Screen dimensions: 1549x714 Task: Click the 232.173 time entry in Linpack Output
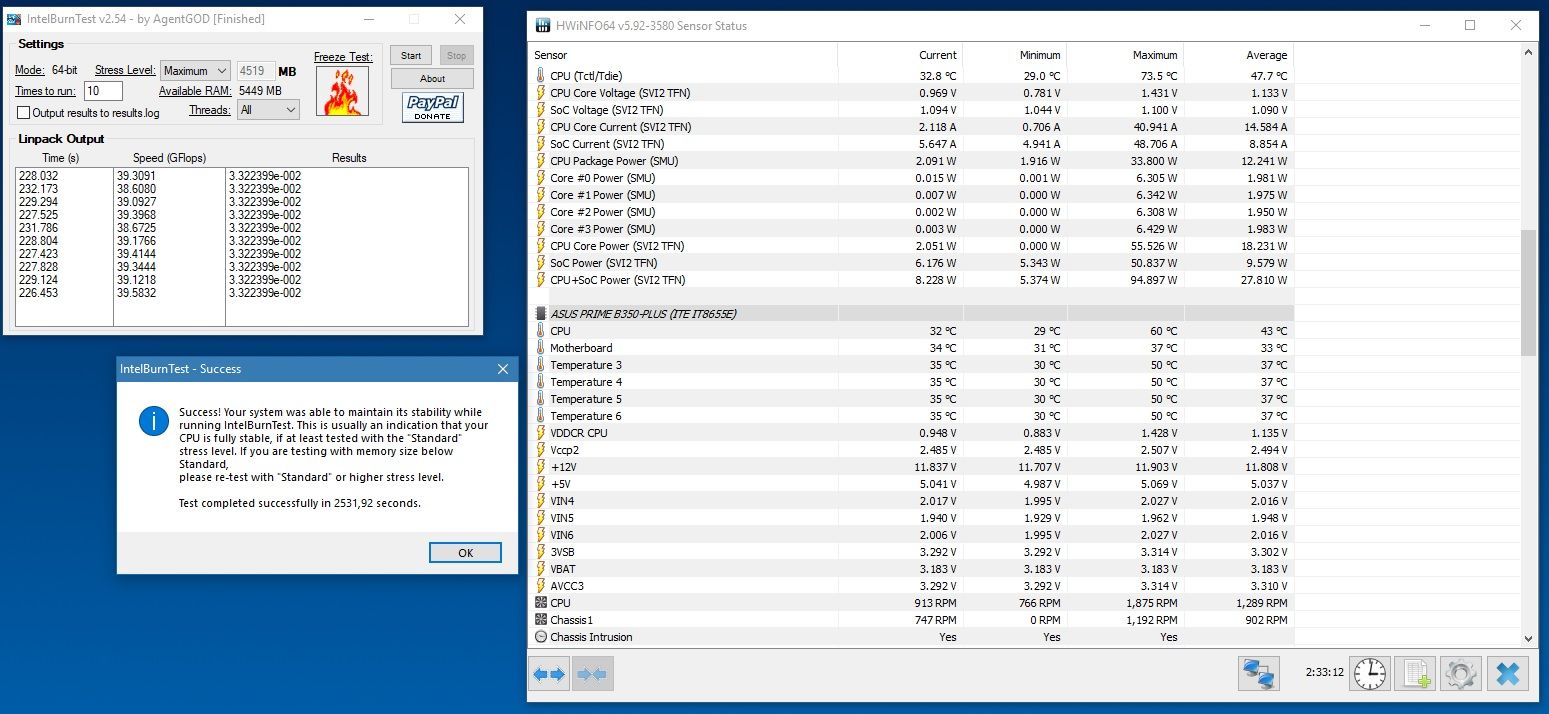[38, 189]
